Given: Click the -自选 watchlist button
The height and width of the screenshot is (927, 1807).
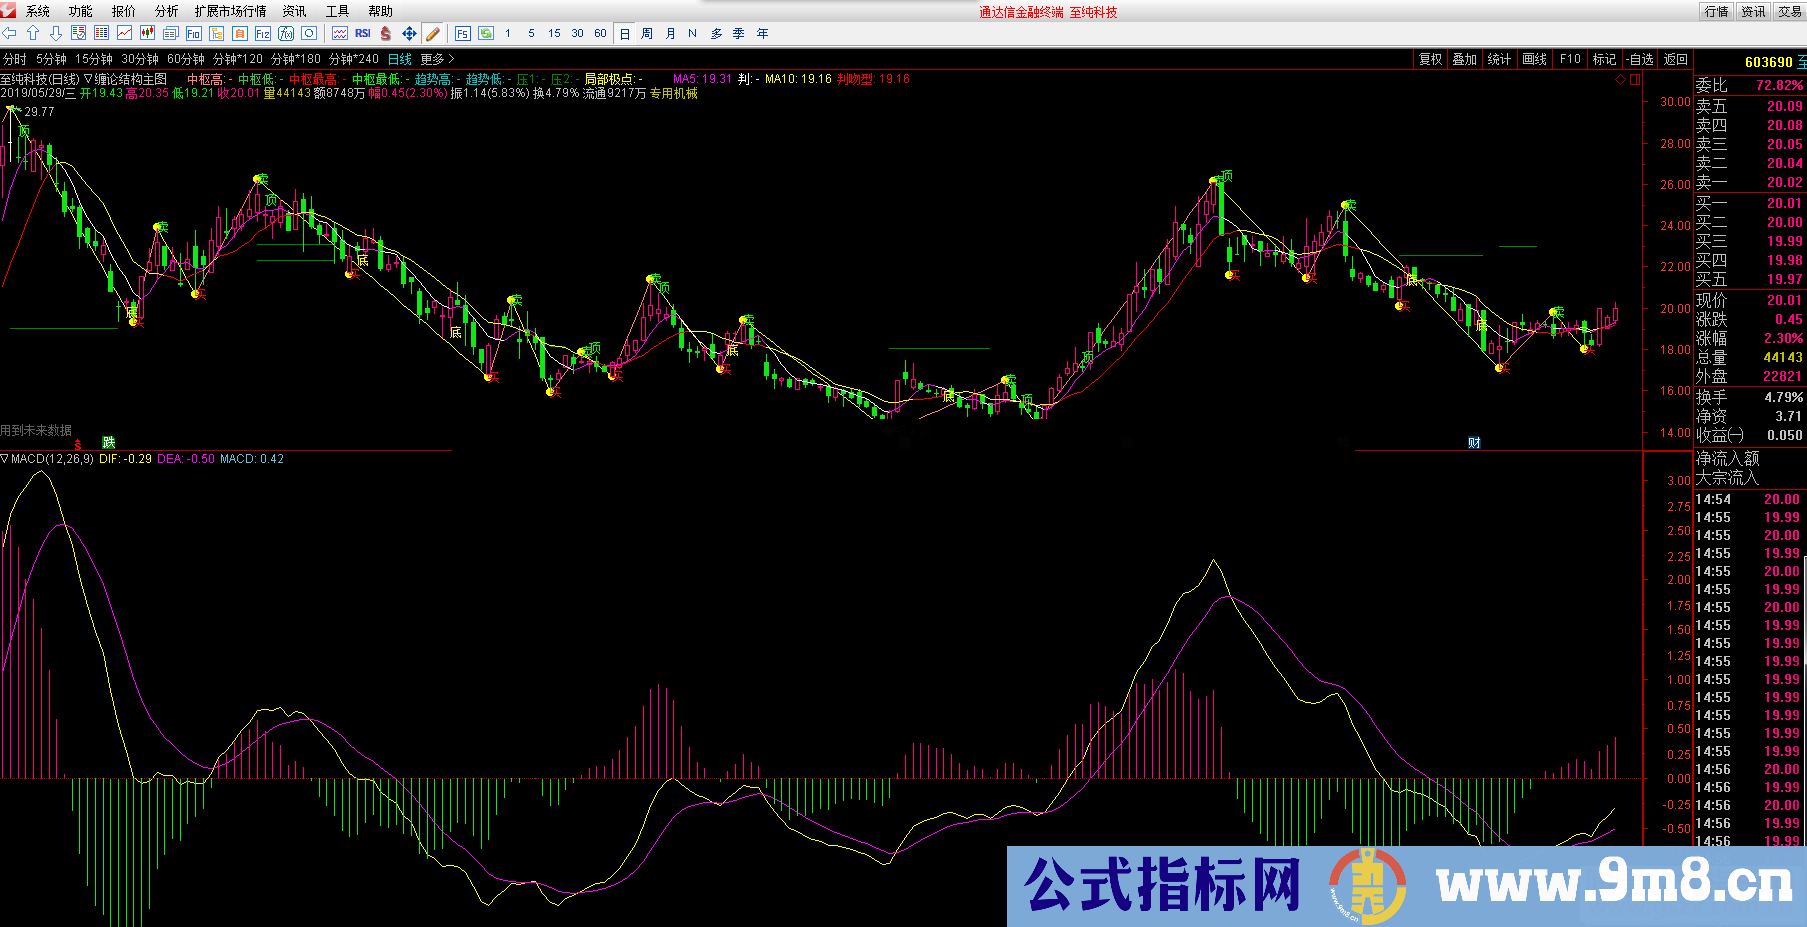Looking at the screenshot, I should (1638, 58).
